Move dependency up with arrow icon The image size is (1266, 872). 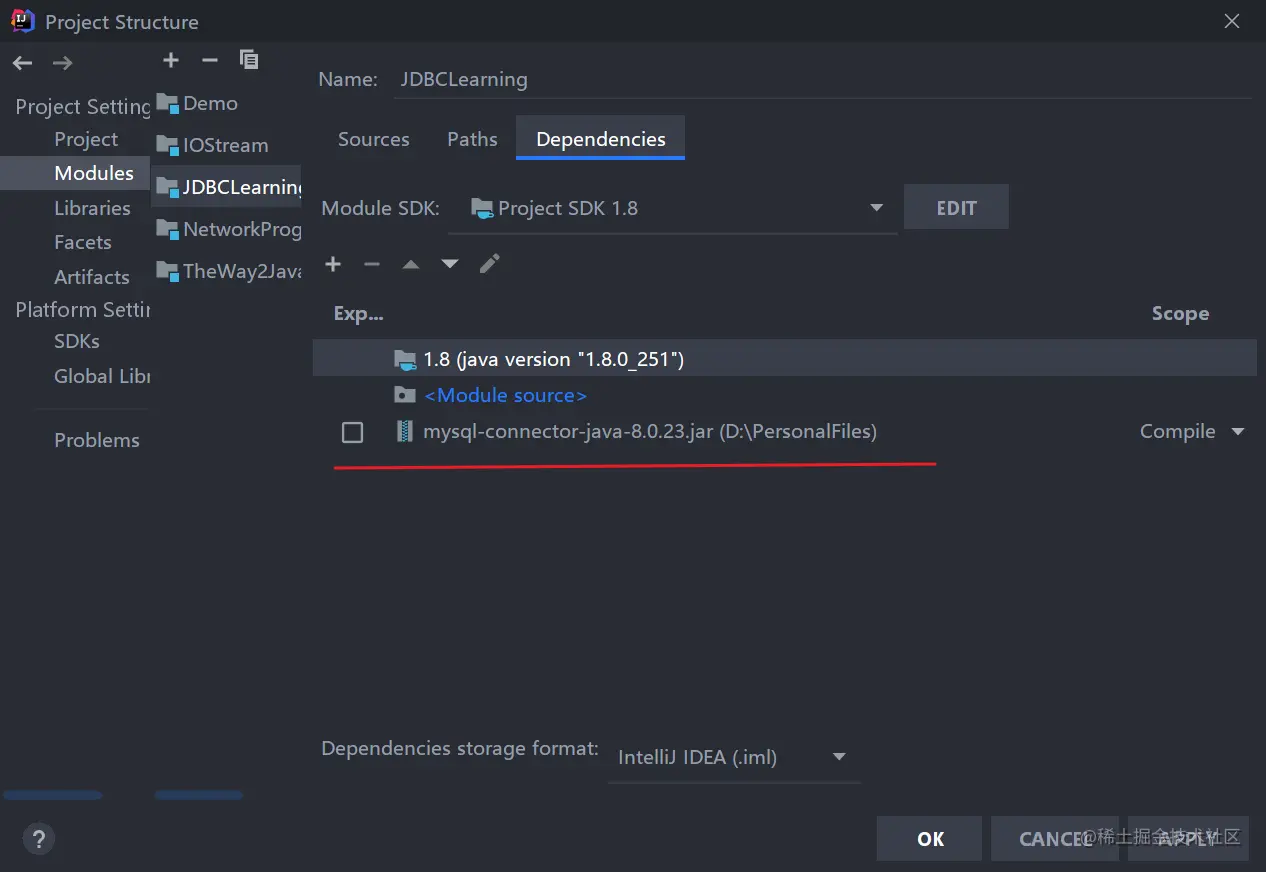point(411,264)
